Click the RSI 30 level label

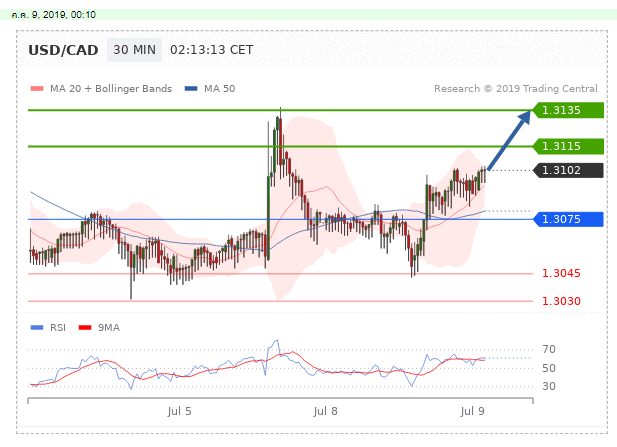[x=549, y=386]
